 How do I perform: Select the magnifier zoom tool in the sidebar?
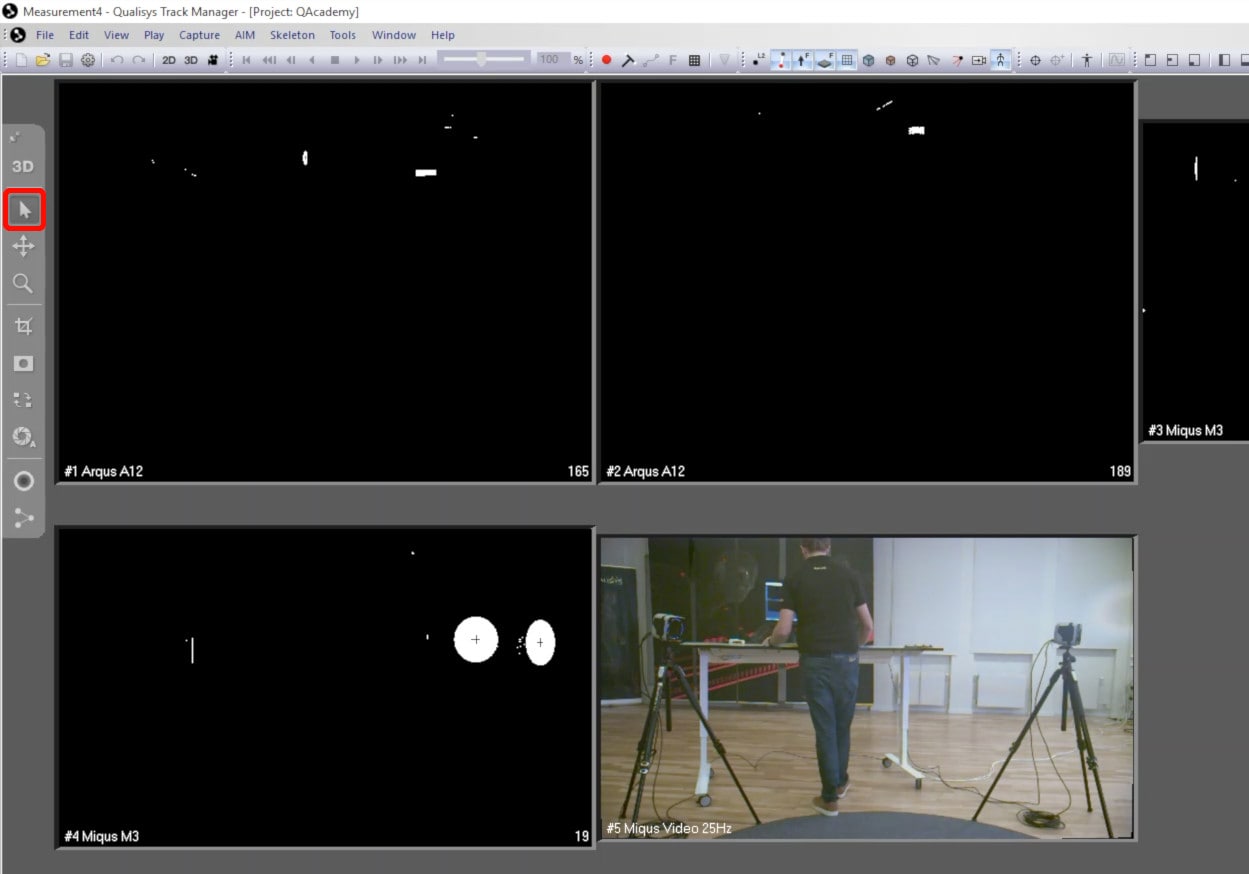point(24,283)
